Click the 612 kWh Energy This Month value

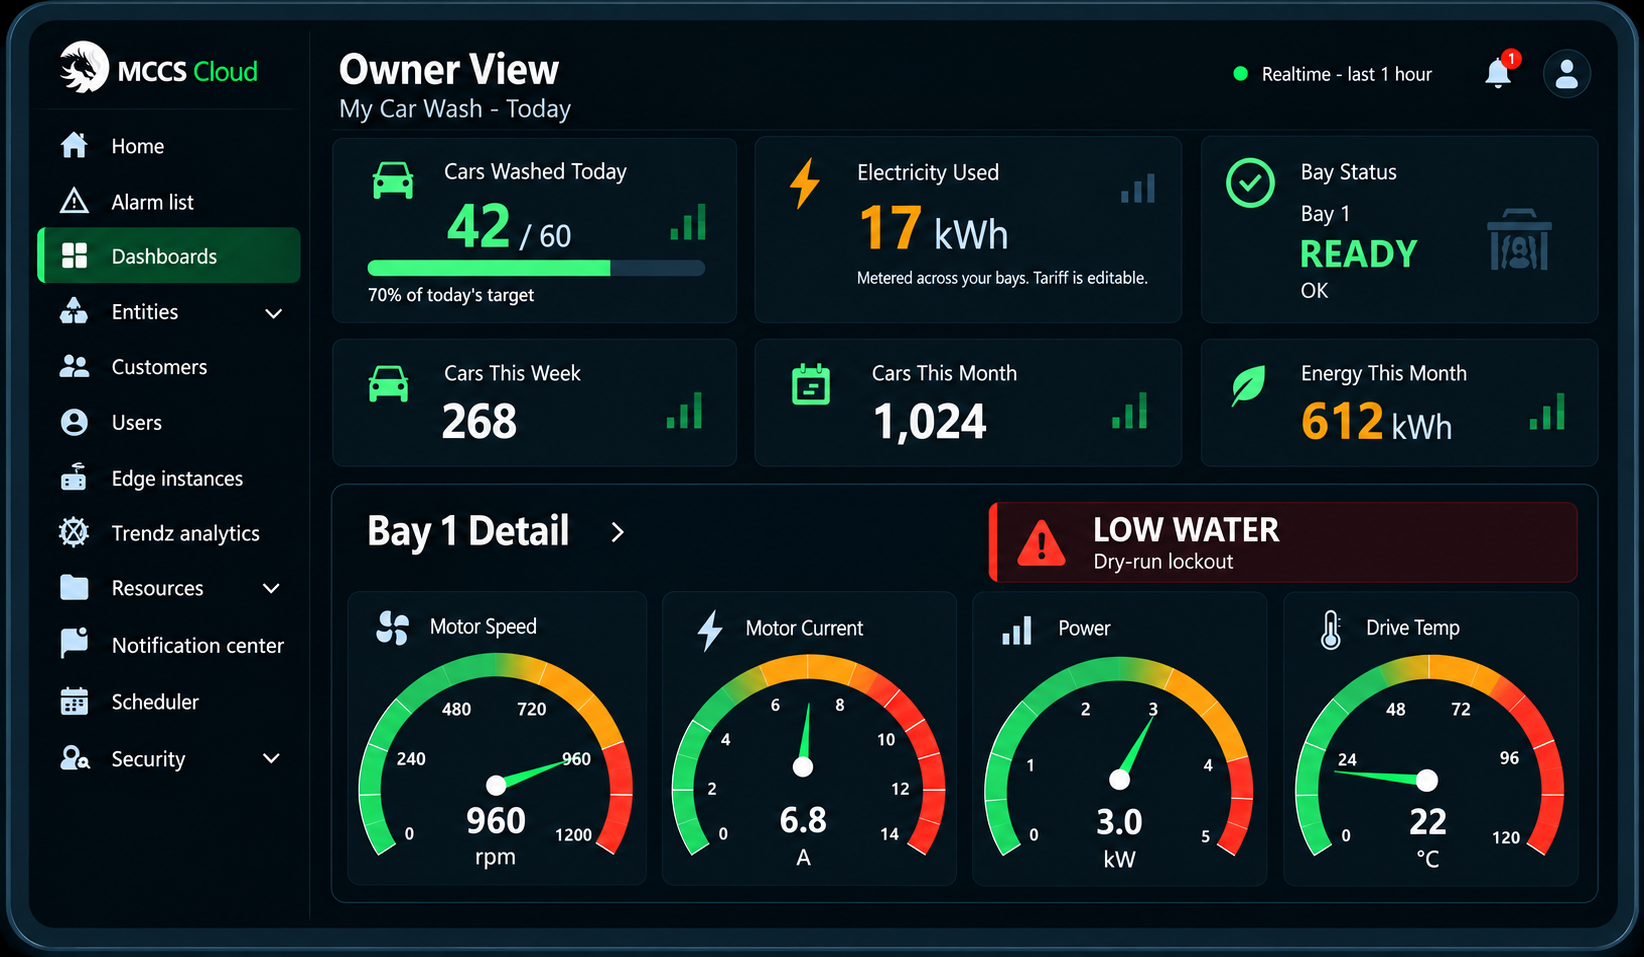click(x=1376, y=422)
